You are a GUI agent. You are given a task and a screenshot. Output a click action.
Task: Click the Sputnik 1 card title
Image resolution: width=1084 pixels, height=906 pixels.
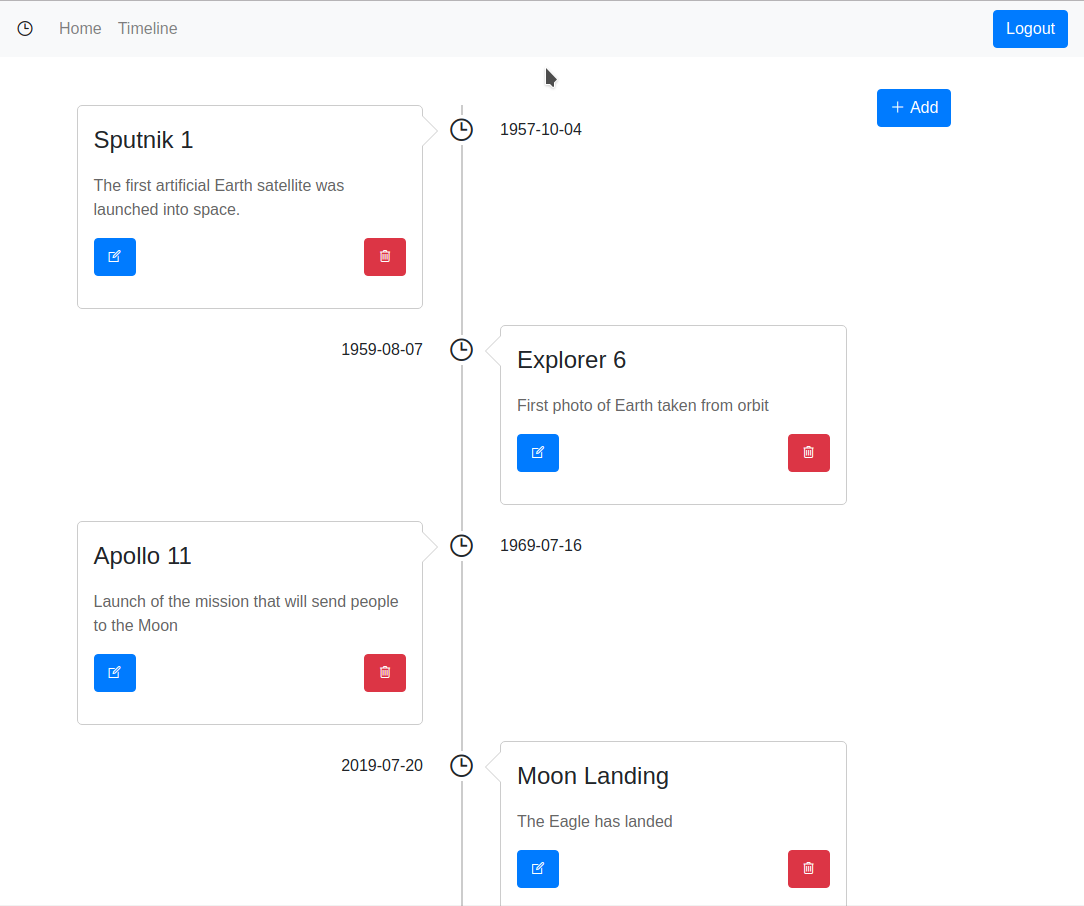(x=143, y=140)
